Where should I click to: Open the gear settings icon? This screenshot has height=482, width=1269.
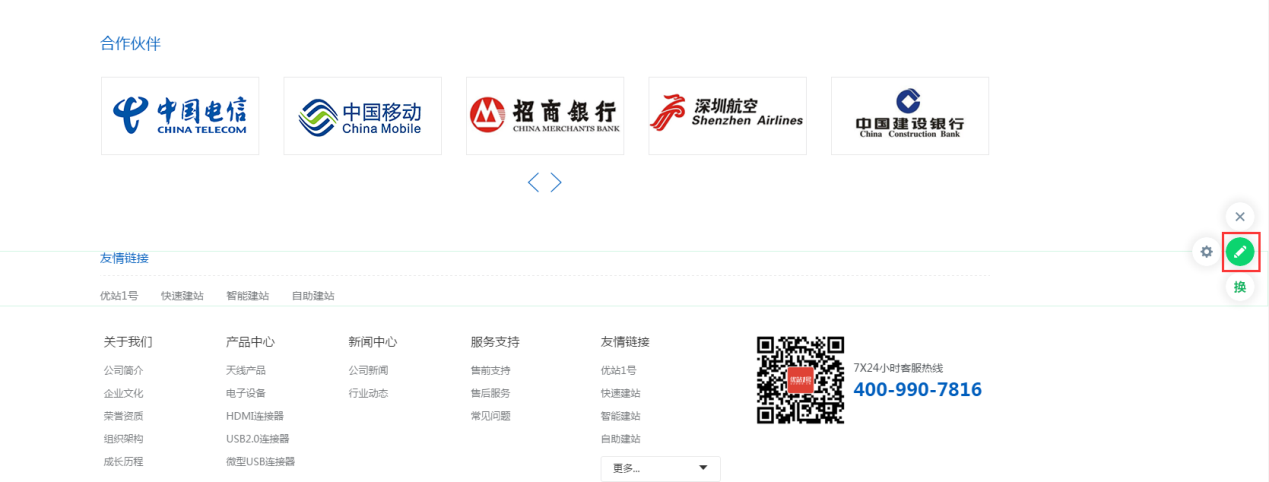(x=1206, y=252)
